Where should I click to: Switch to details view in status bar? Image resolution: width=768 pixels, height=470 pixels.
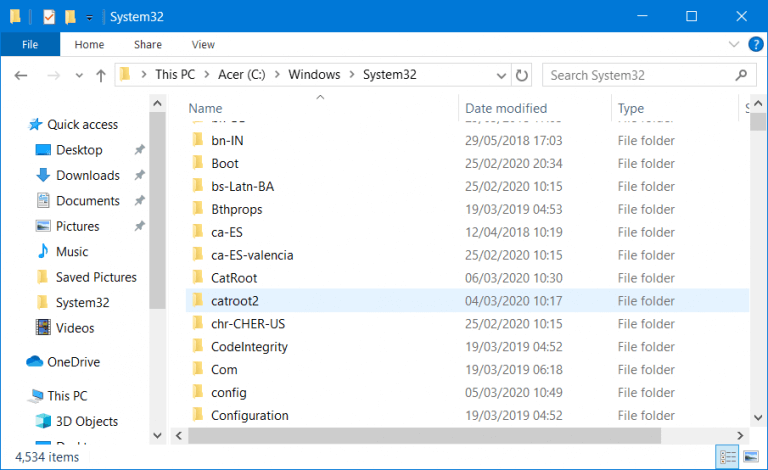(727, 457)
